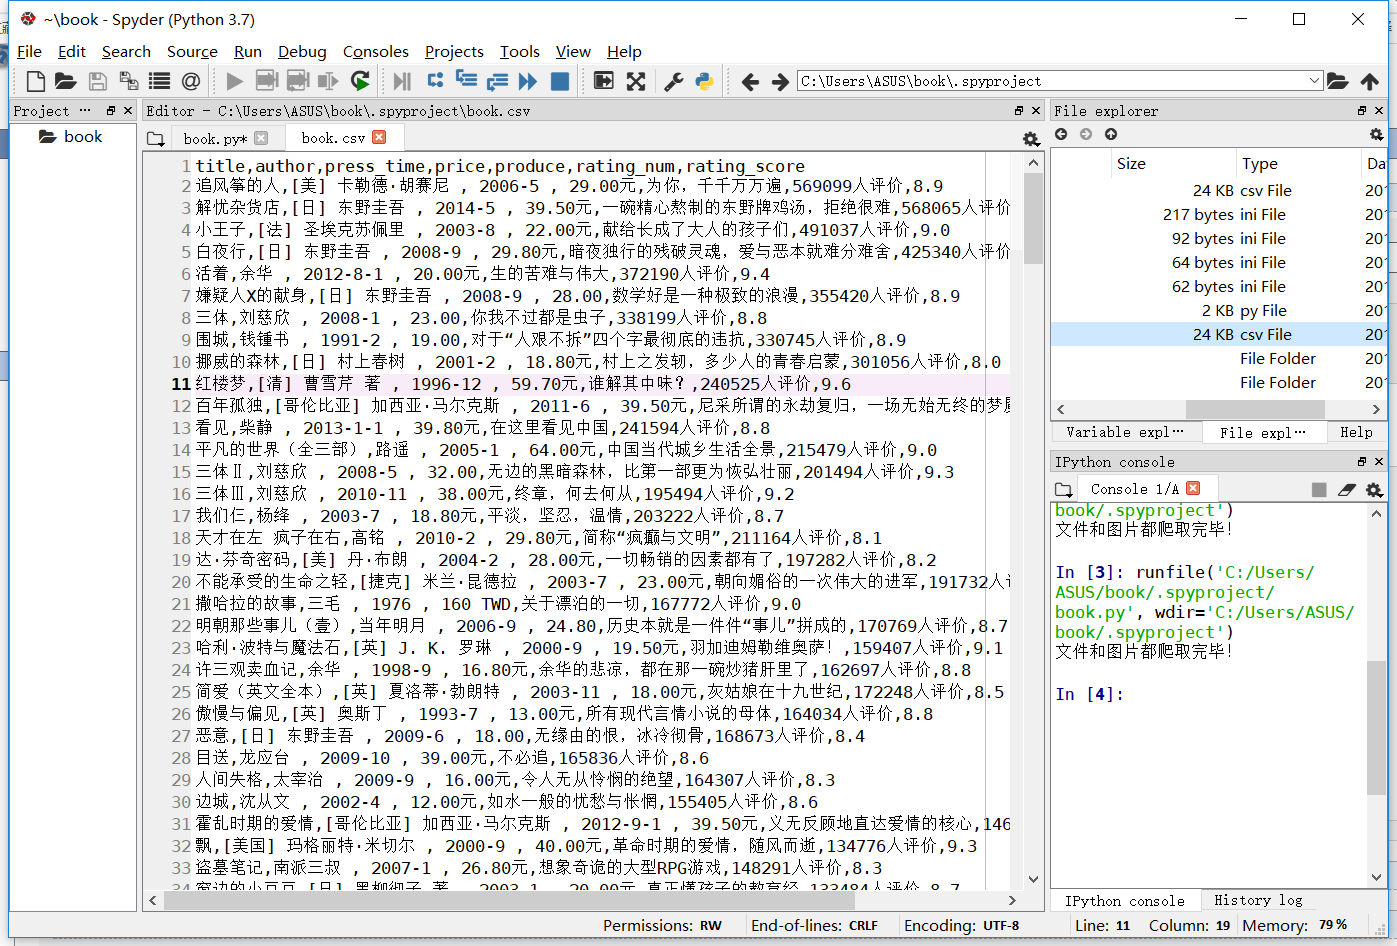Open a file with the folder toolbar icon

(x=66, y=81)
